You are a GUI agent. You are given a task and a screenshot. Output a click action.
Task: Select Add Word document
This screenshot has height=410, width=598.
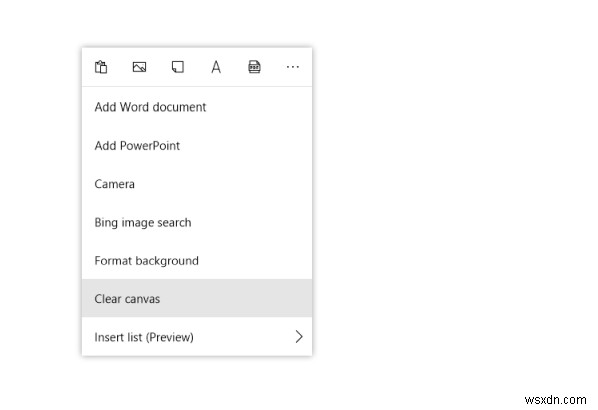click(197, 107)
